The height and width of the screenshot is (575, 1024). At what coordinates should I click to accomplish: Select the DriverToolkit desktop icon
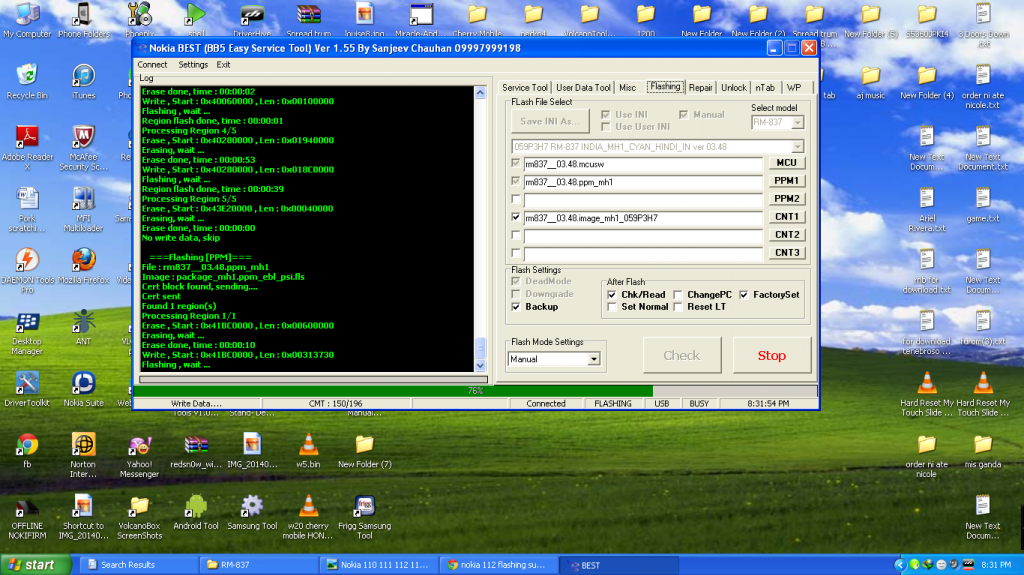click(x=27, y=384)
